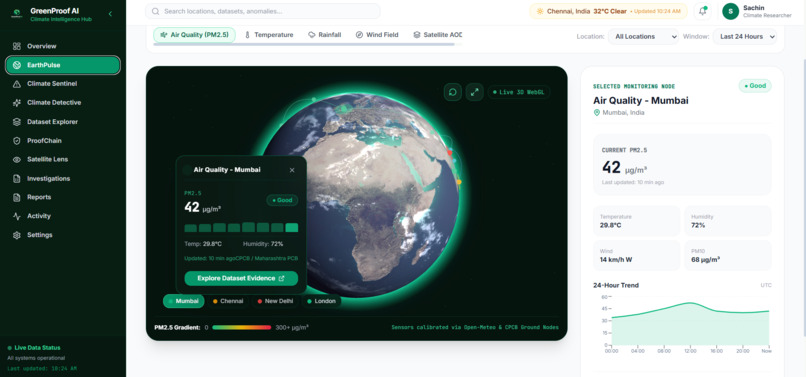Click the globe fullscreen expand icon
This screenshot has width=806, height=377.
tap(474, 92)
